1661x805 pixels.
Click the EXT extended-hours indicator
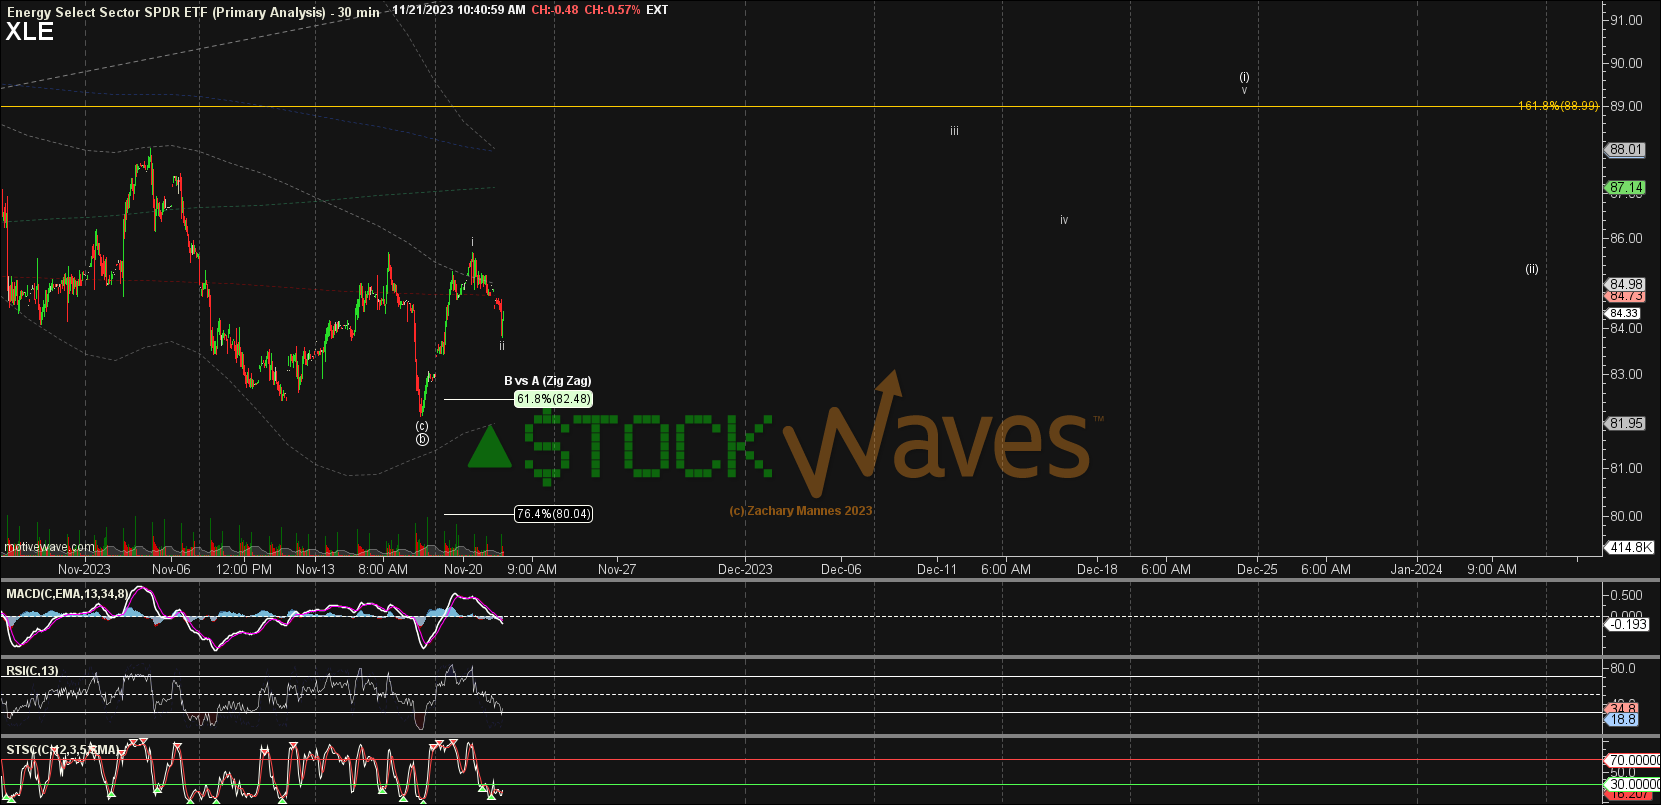pyautogui.click(x=657, y=10)
